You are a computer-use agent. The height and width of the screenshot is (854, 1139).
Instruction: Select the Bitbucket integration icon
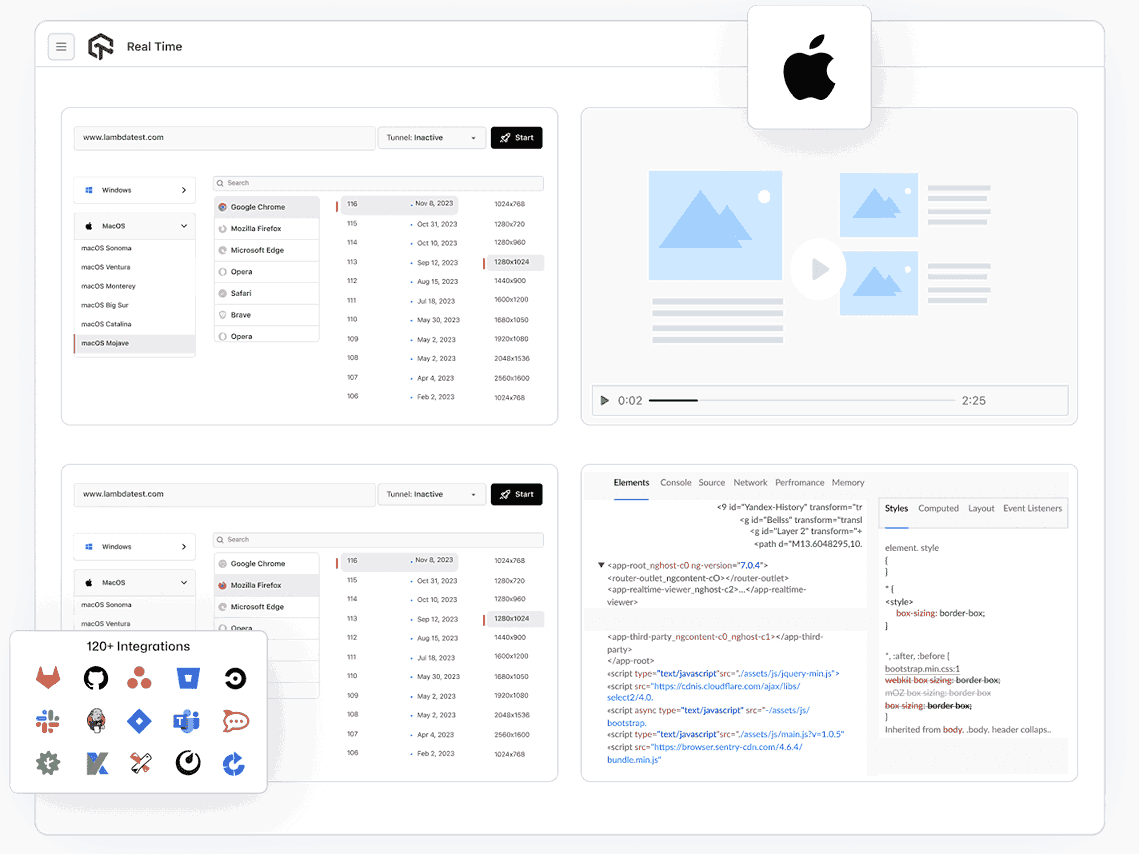point(188,678)
